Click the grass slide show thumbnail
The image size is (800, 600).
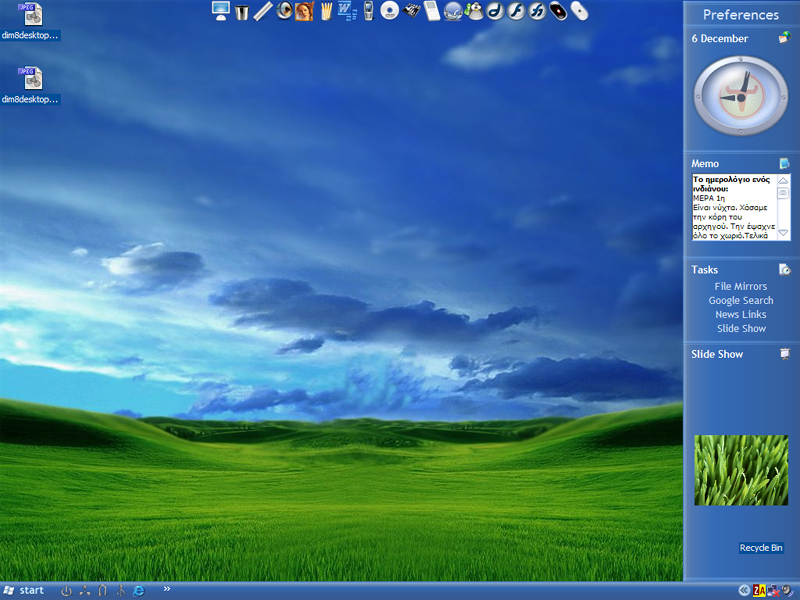click(x=741, y=470)
